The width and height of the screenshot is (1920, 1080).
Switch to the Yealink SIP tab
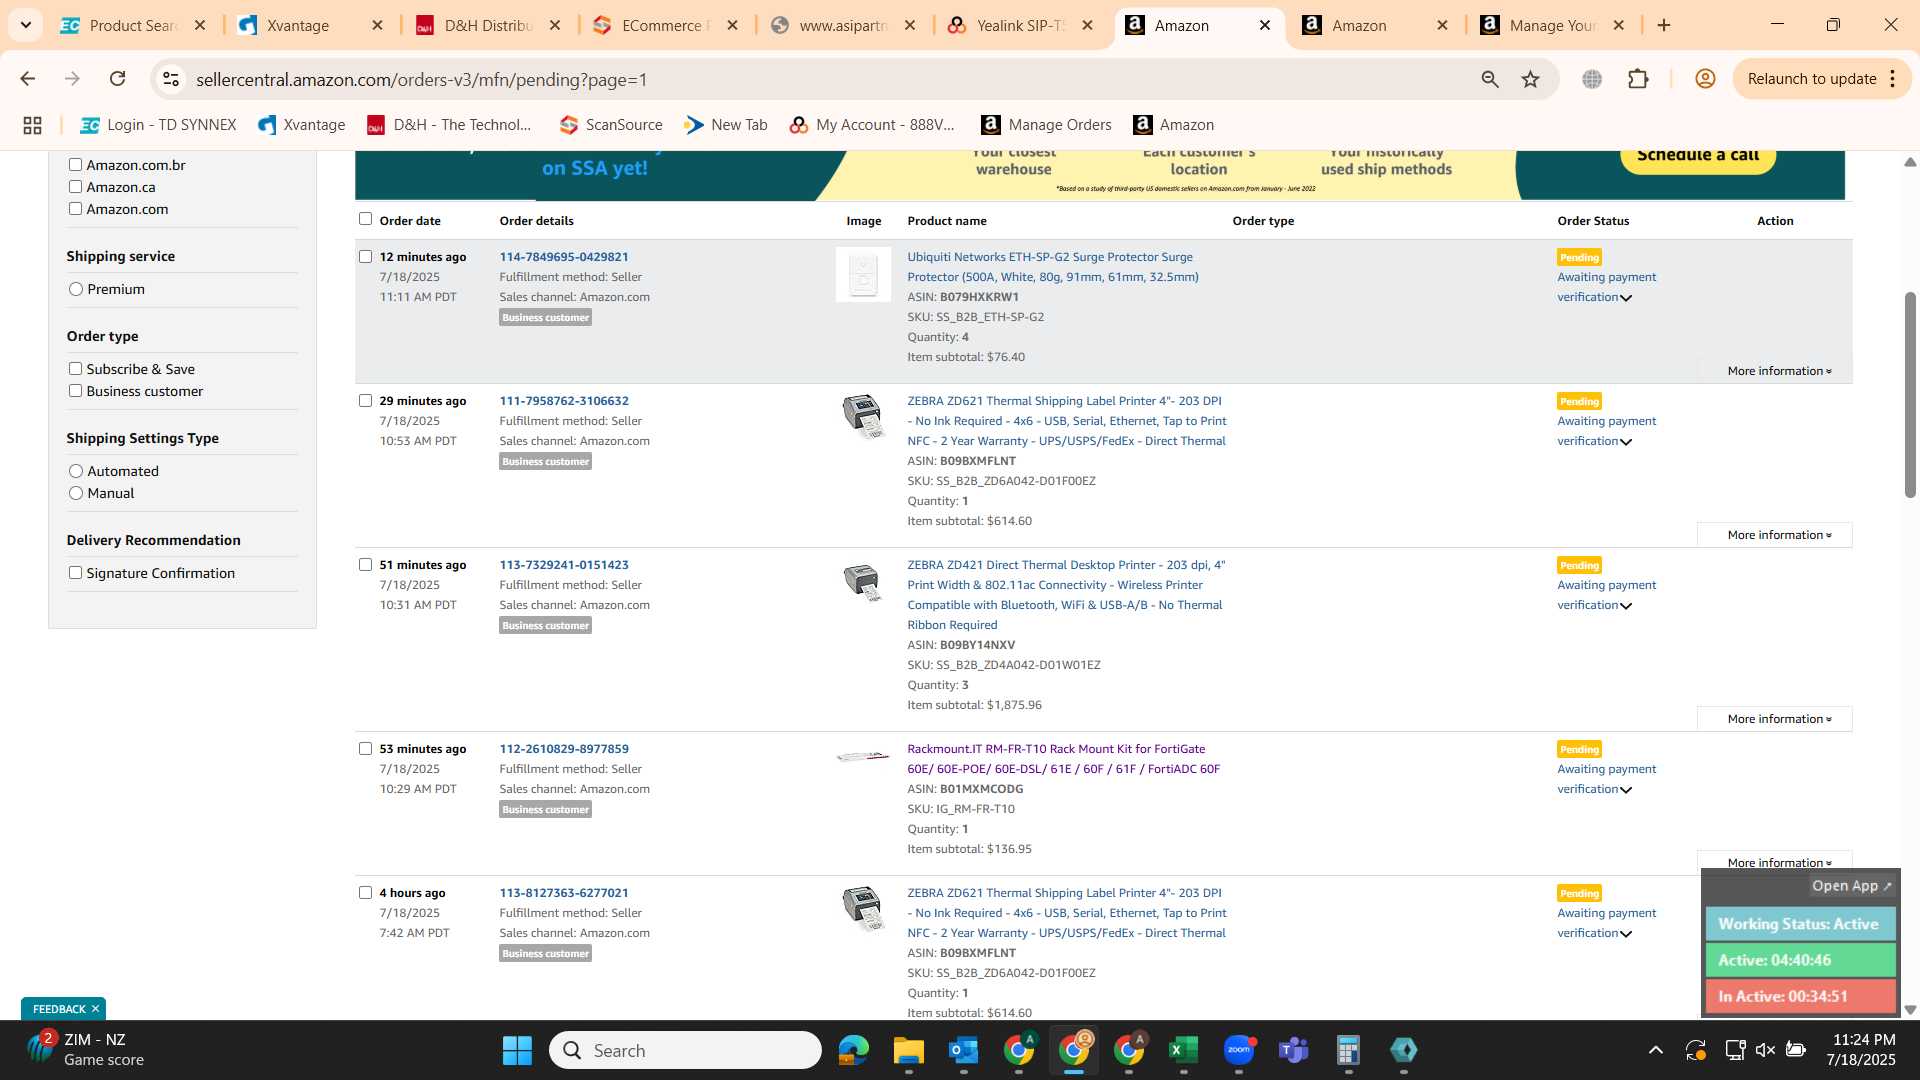[1020, 25]
